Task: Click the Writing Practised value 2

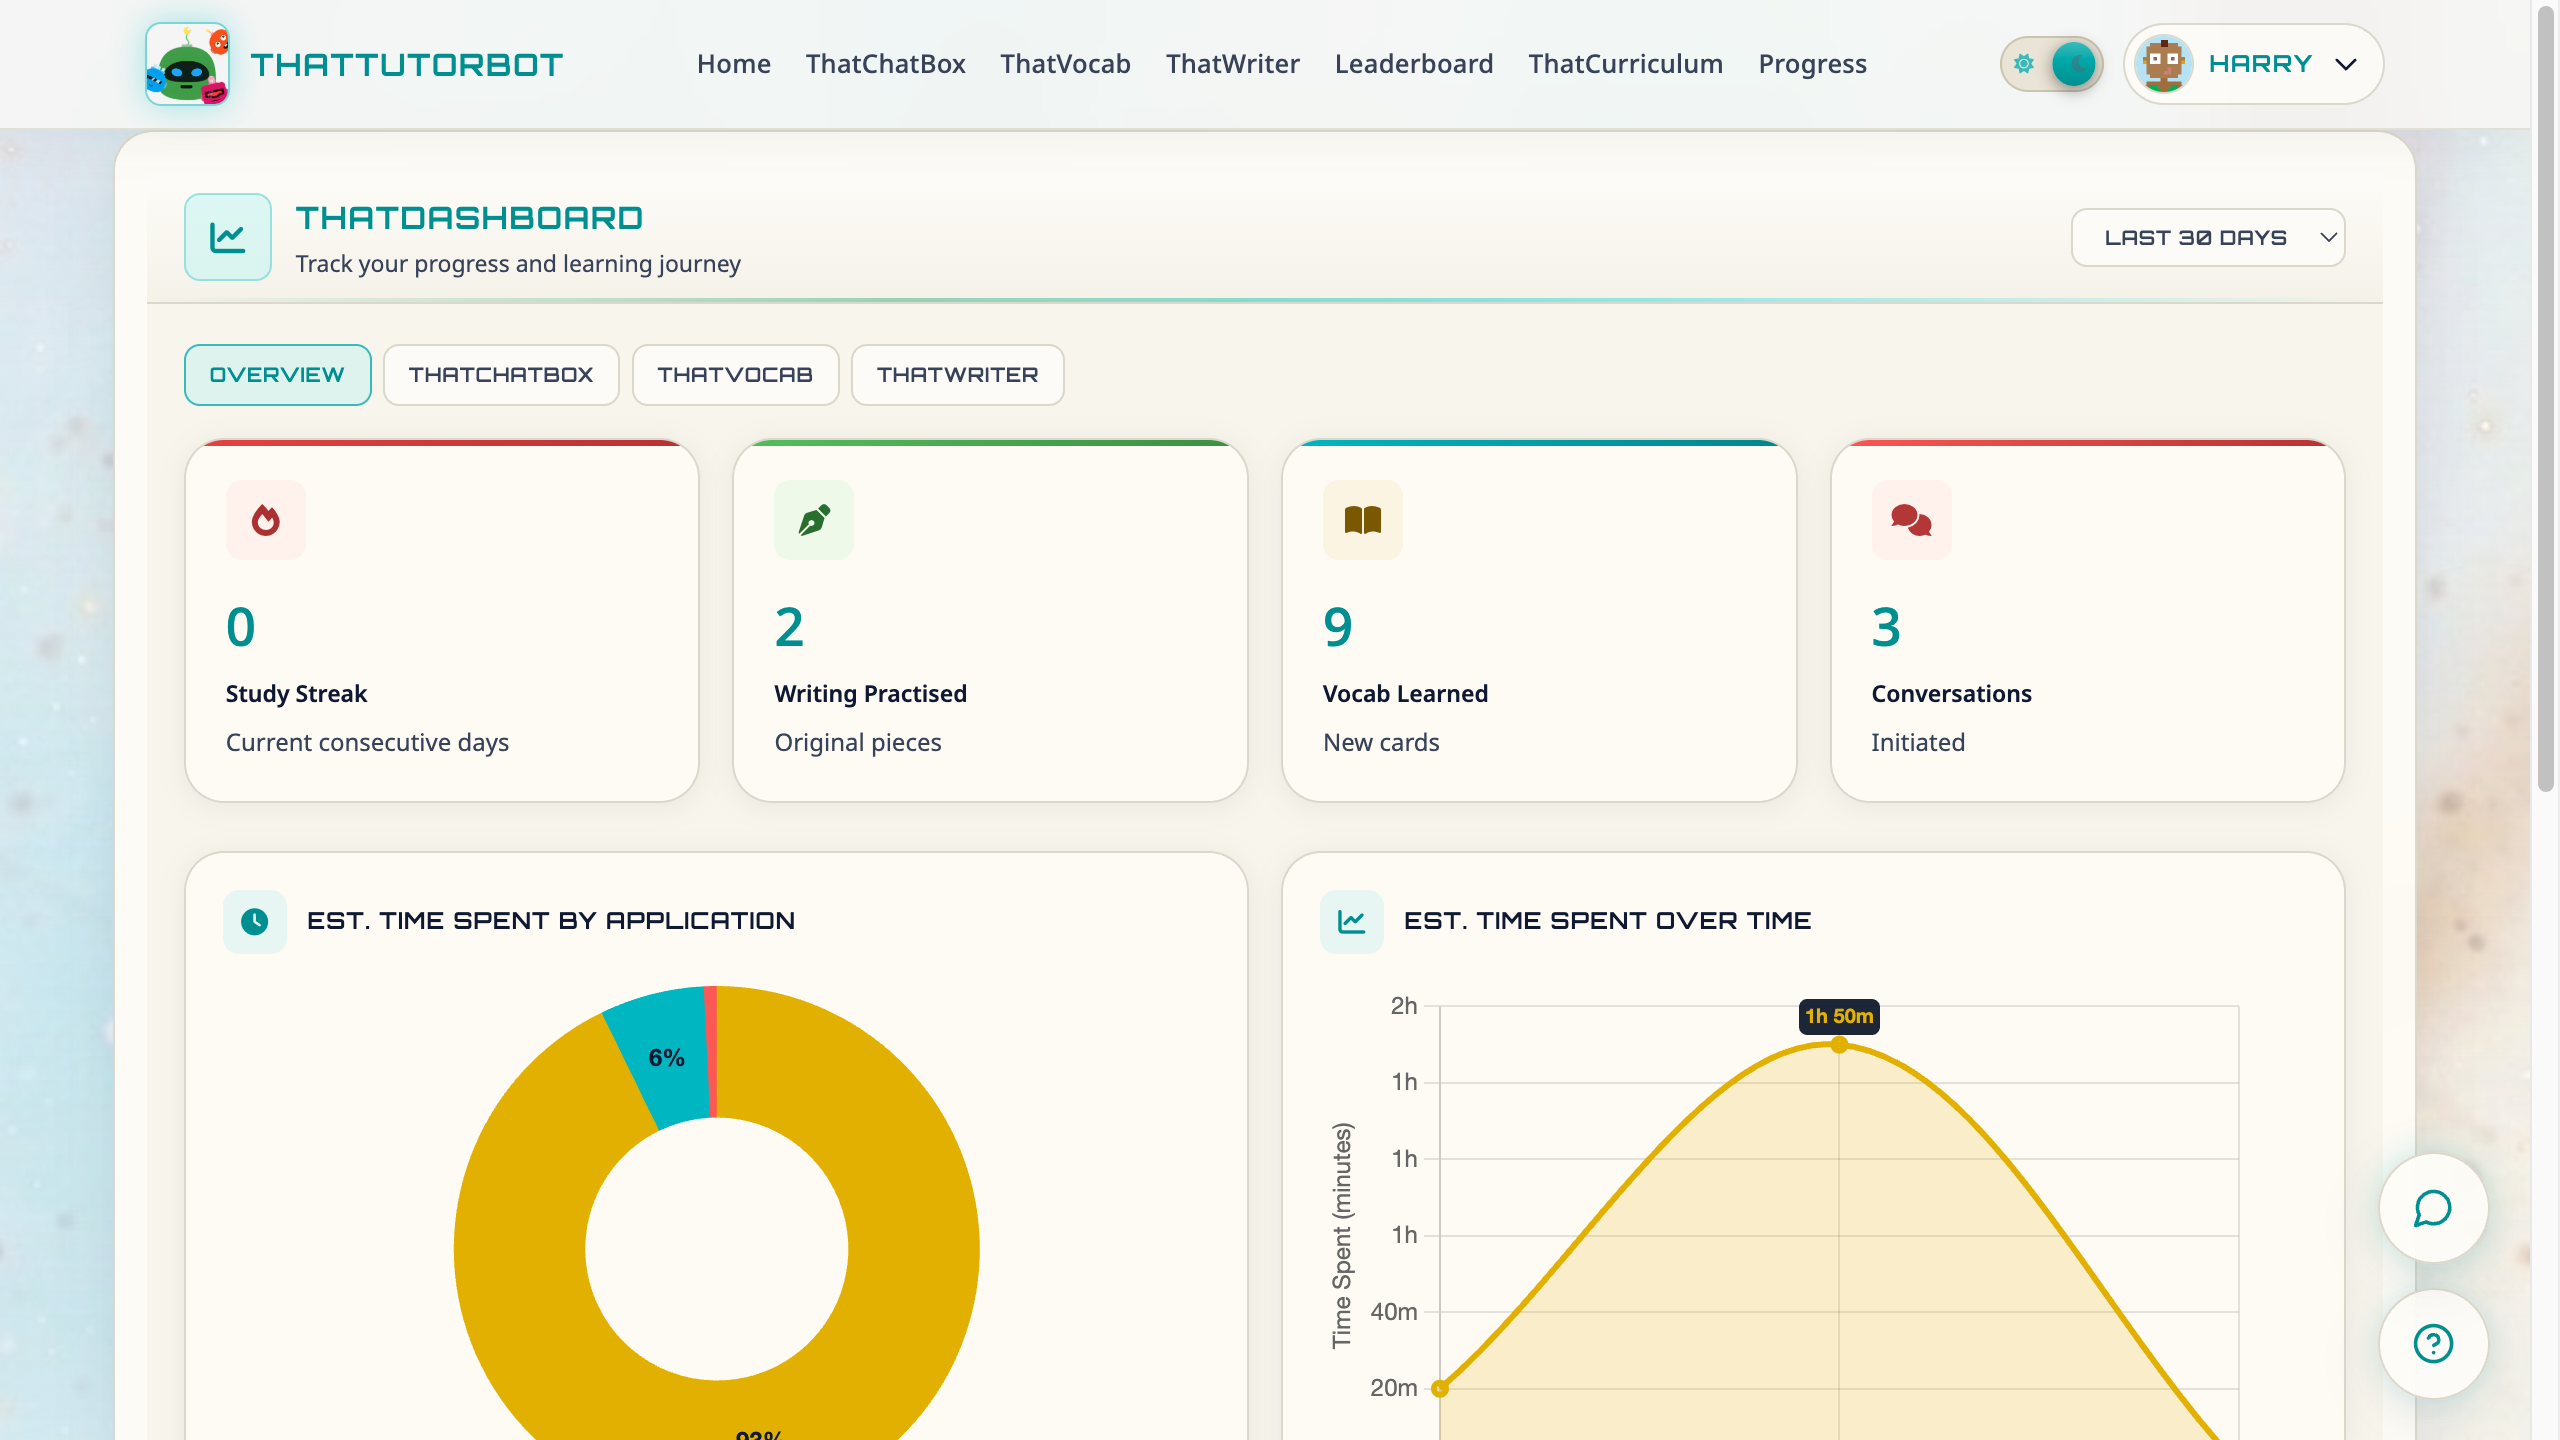Action: point(789,627)
